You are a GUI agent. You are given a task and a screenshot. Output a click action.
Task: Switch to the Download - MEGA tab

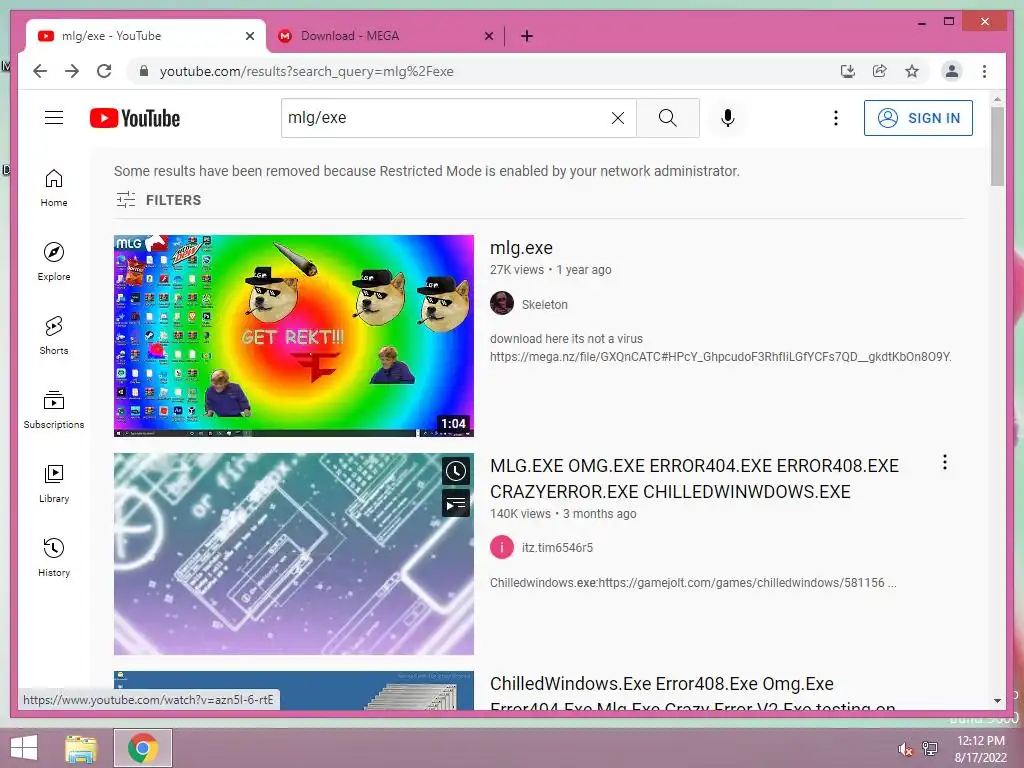385,36
